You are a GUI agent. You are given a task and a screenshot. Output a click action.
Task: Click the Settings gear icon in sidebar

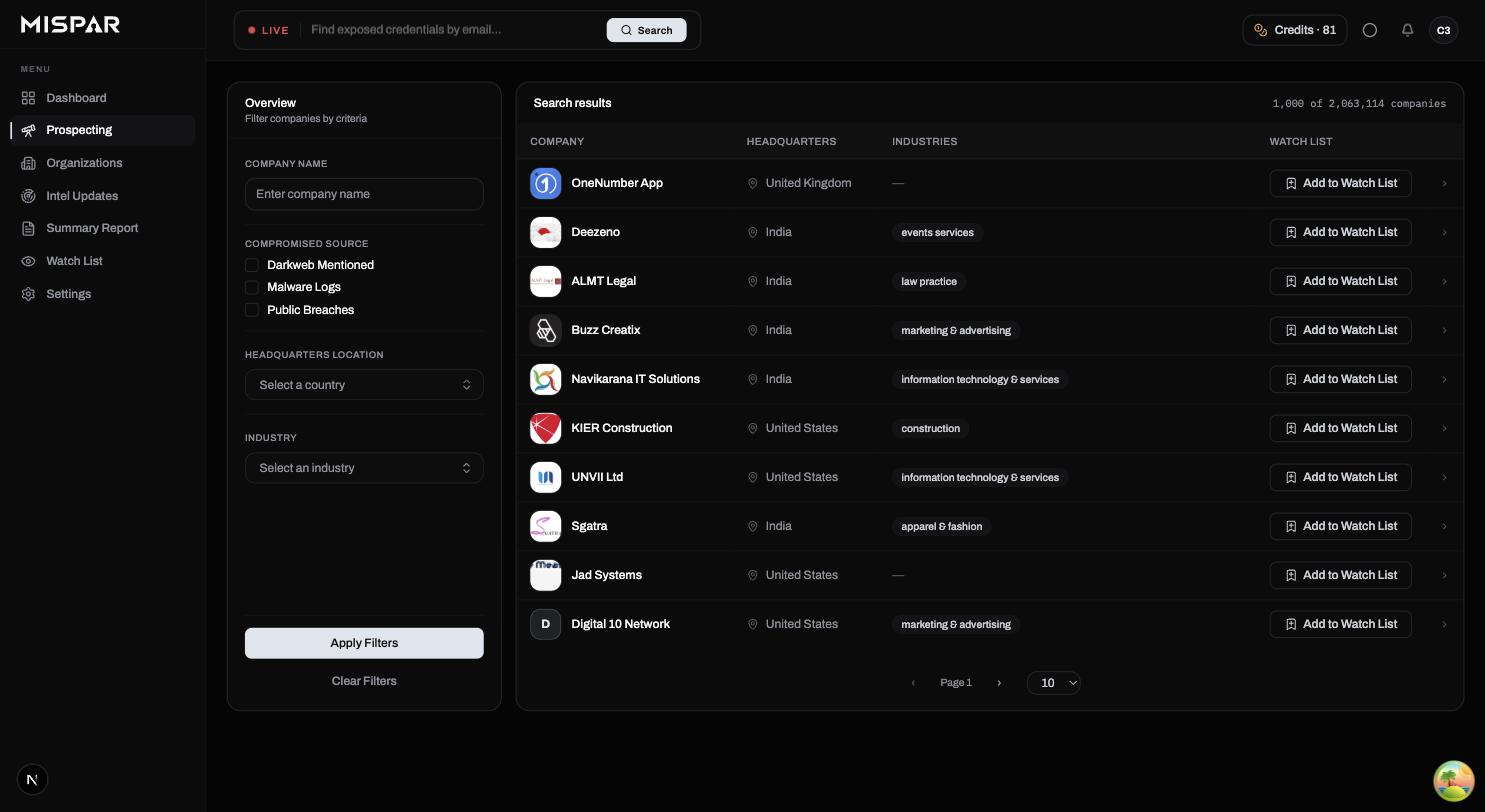(x=28, y=294)
